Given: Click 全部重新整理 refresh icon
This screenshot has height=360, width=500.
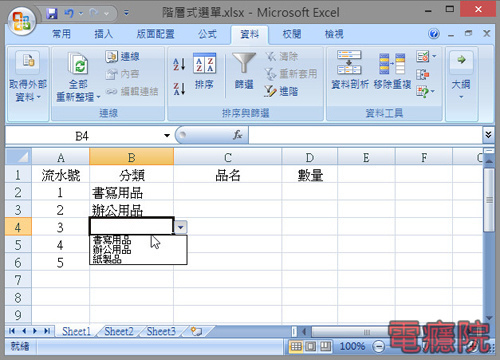Looking at the screenshot, I should (x=78, y=63).
